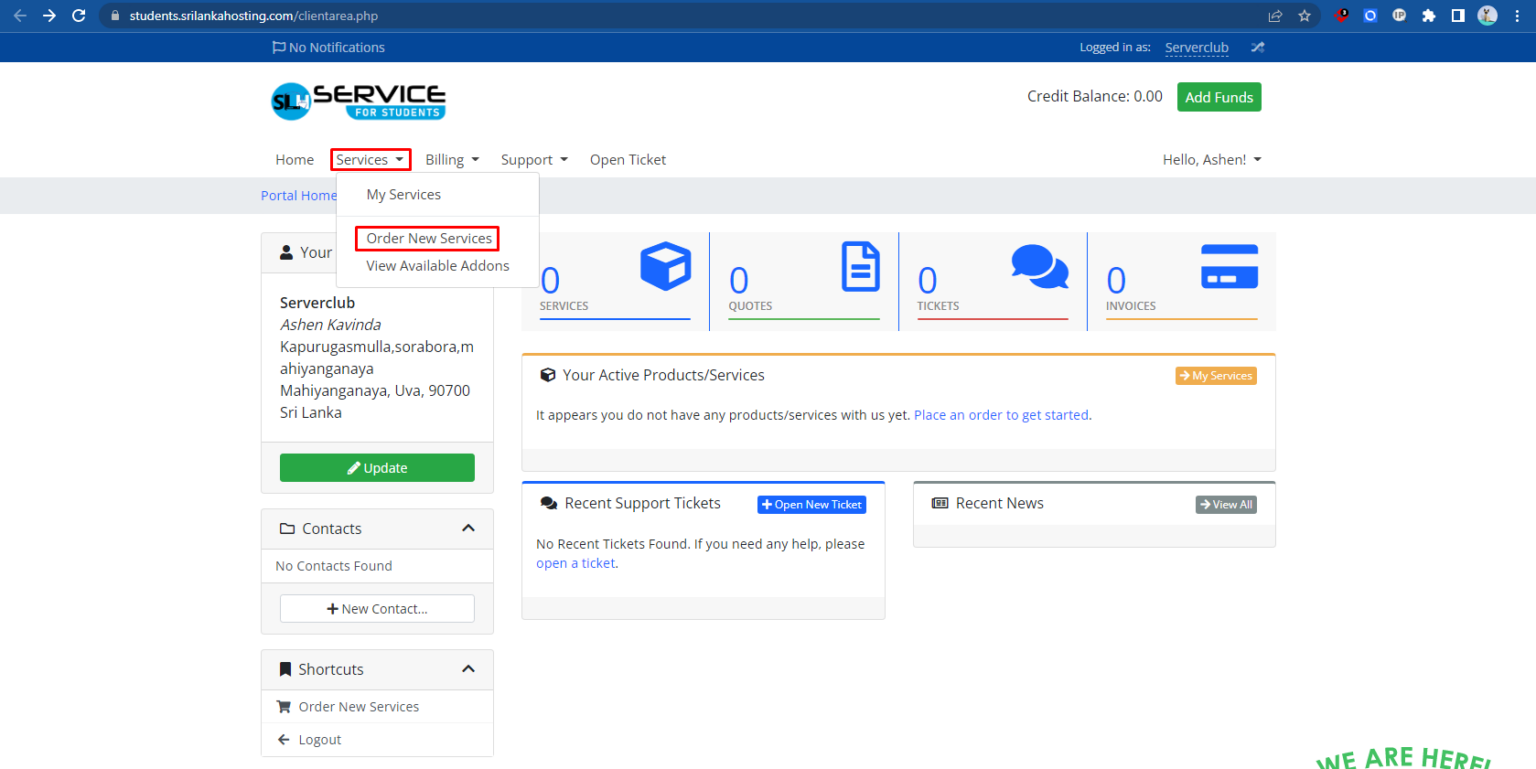Click the Tickets chat bubbles icon
This screenshot has width=1536, height=769.
click(x=1039, y=266)
